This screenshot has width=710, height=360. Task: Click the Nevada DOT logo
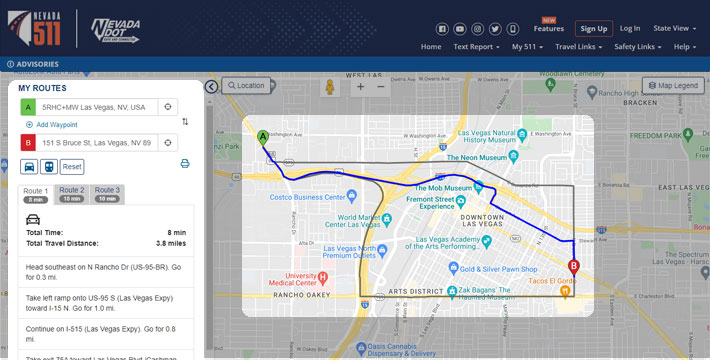pyautogui.click(x=115, y=31)
